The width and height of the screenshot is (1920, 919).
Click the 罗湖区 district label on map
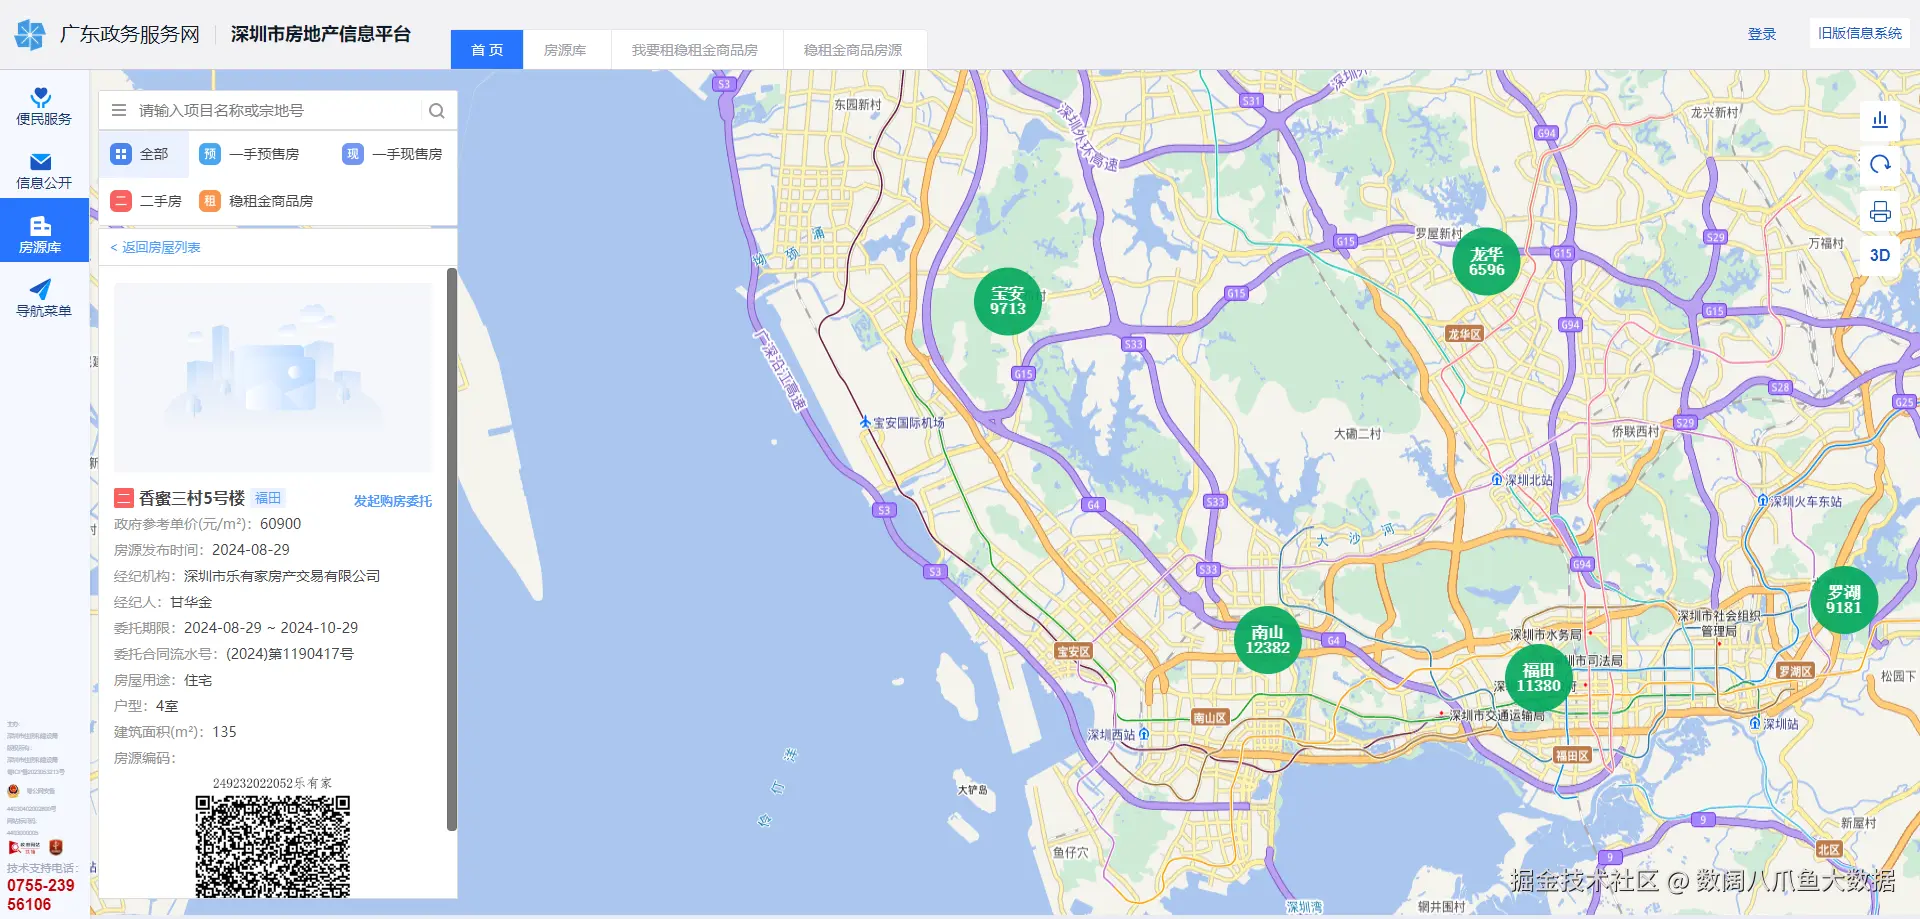[x=1795, y=671]
